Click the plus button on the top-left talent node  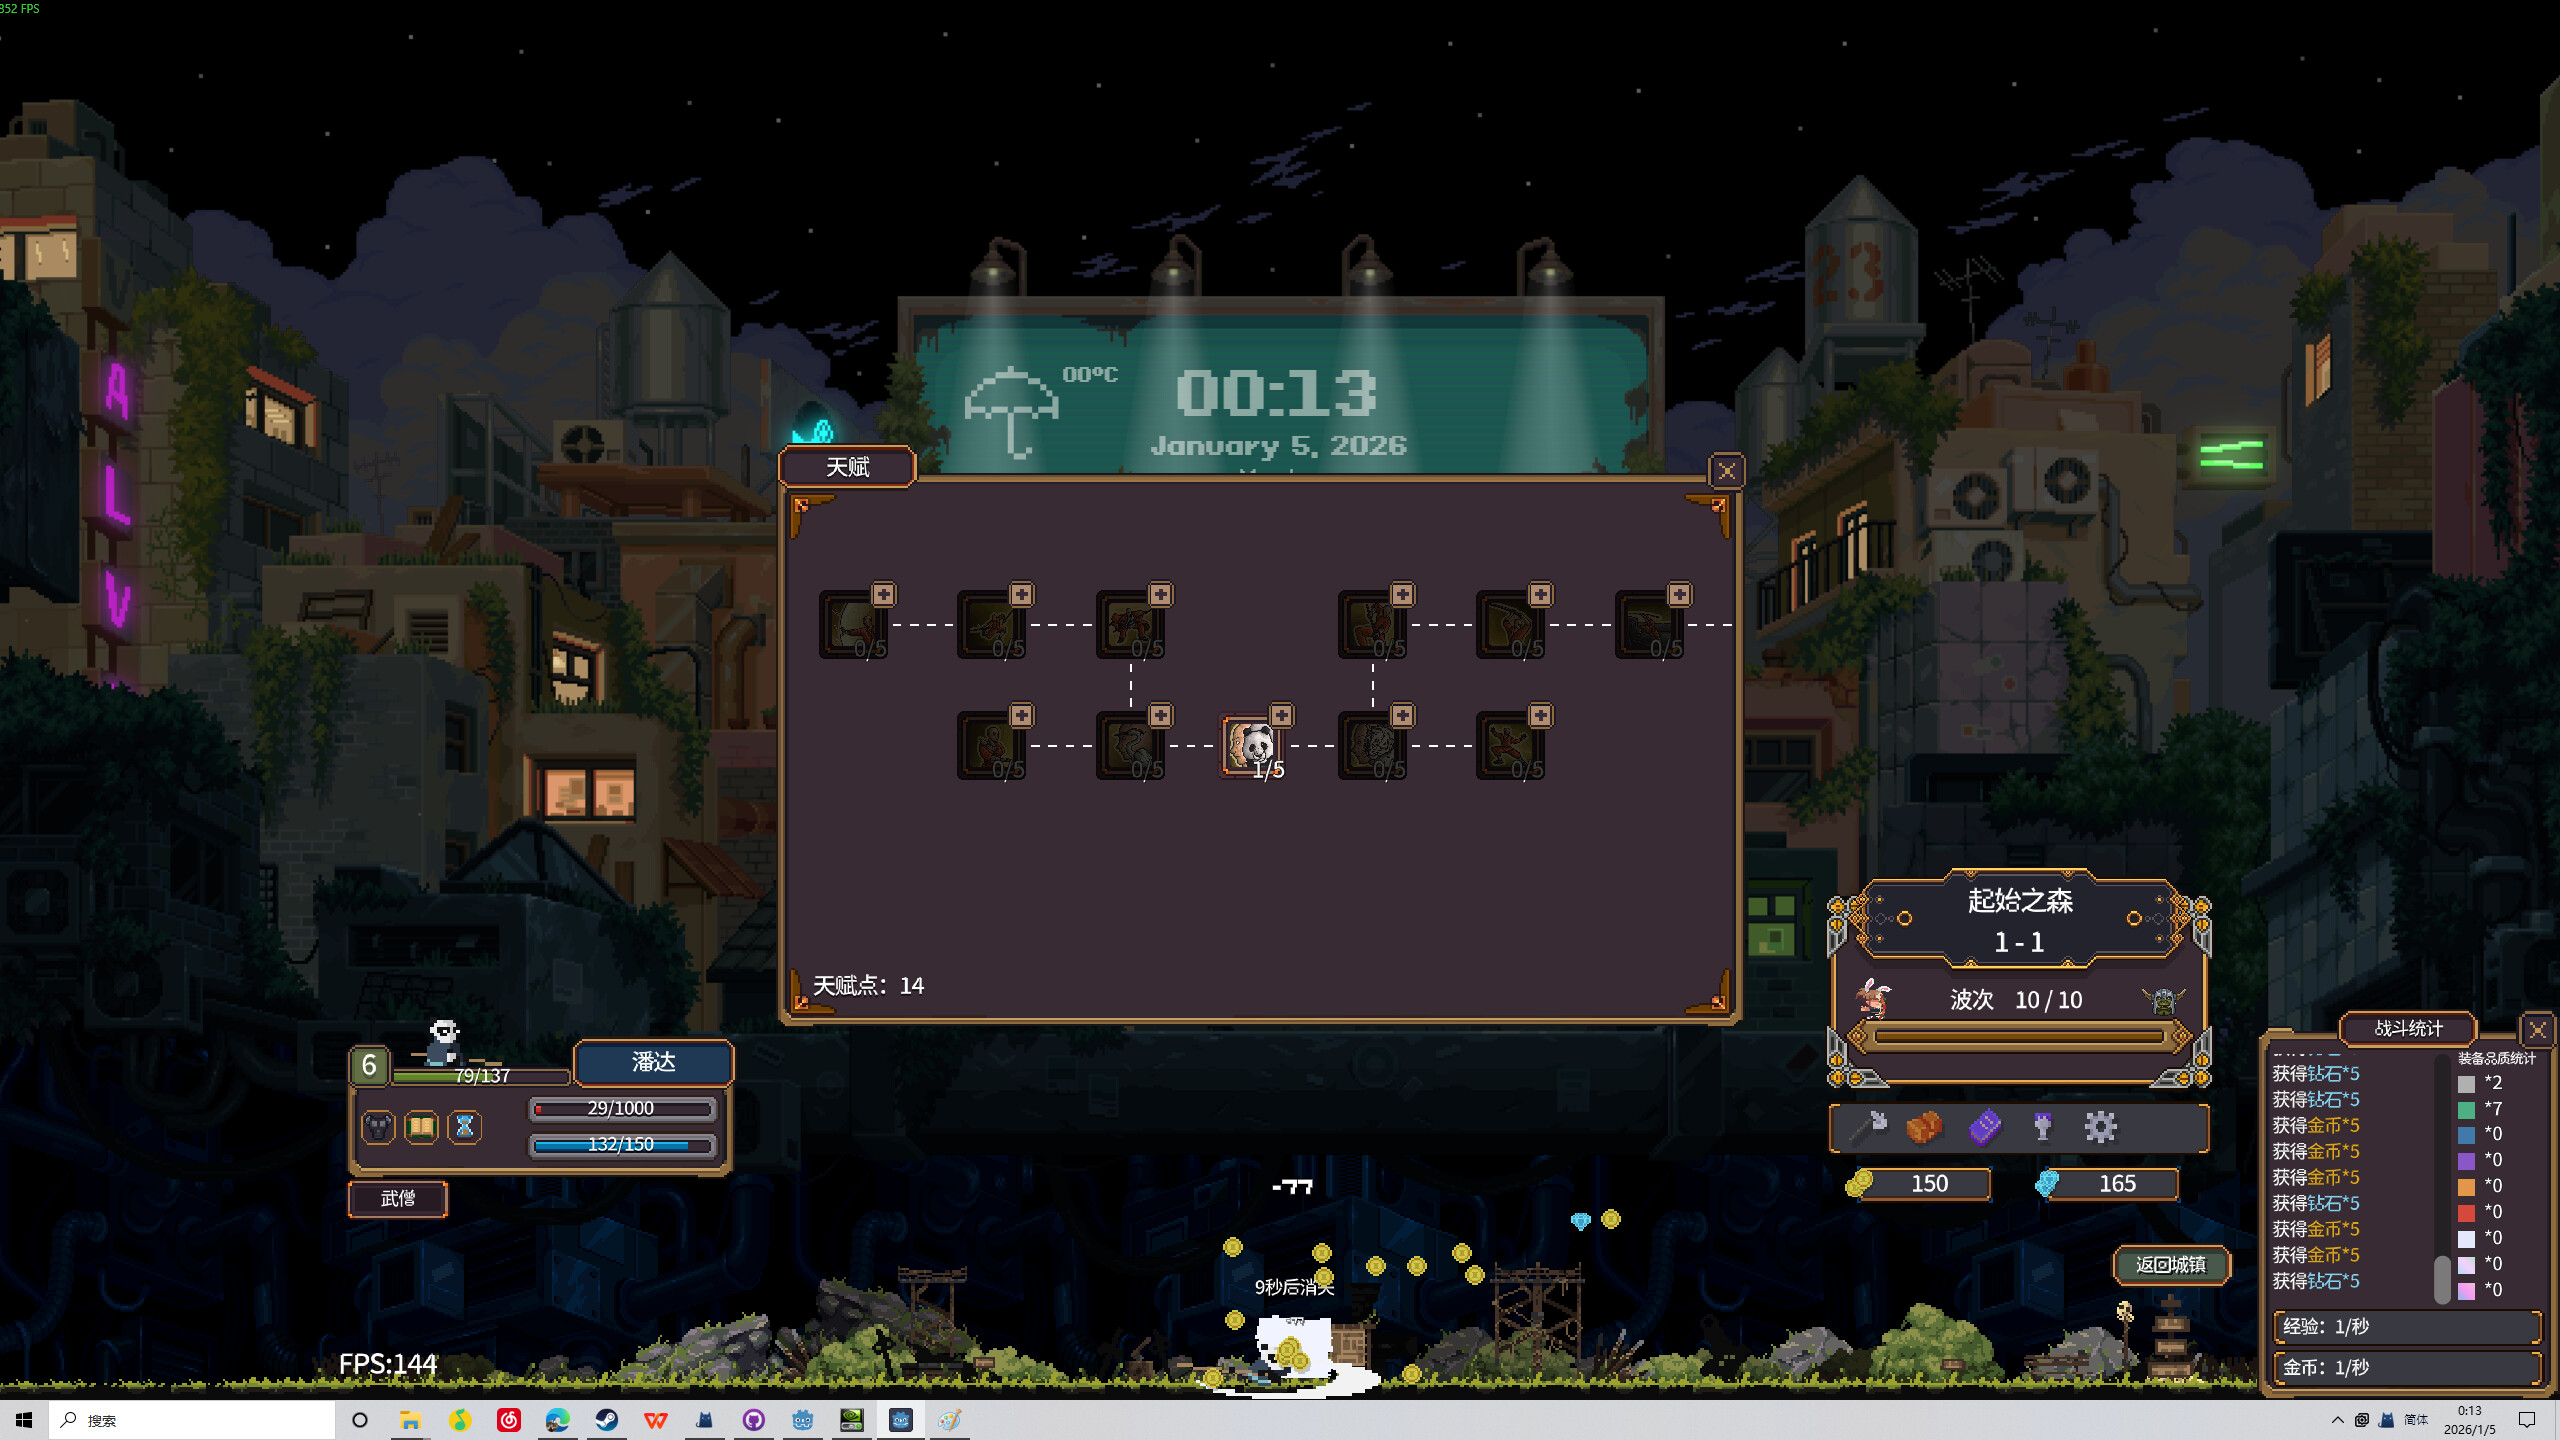(x=882, y=593)
